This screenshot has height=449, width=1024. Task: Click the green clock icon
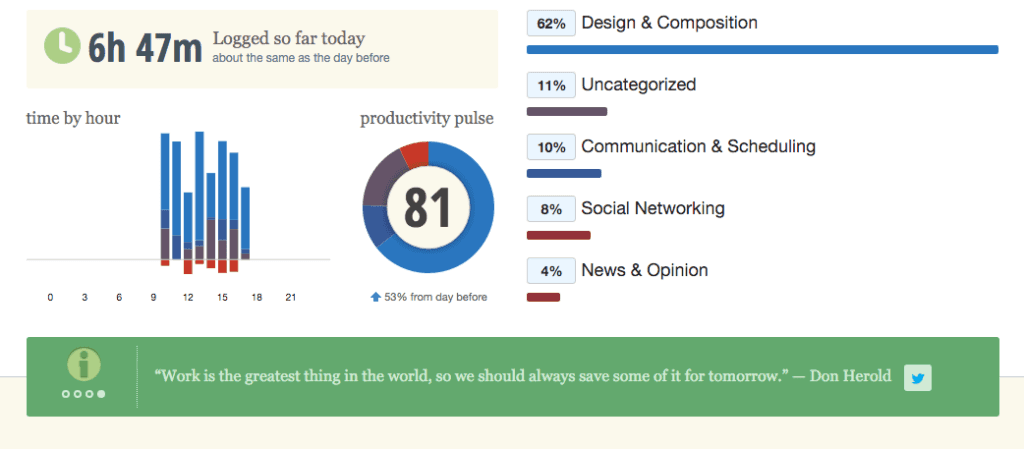point(63,46)
